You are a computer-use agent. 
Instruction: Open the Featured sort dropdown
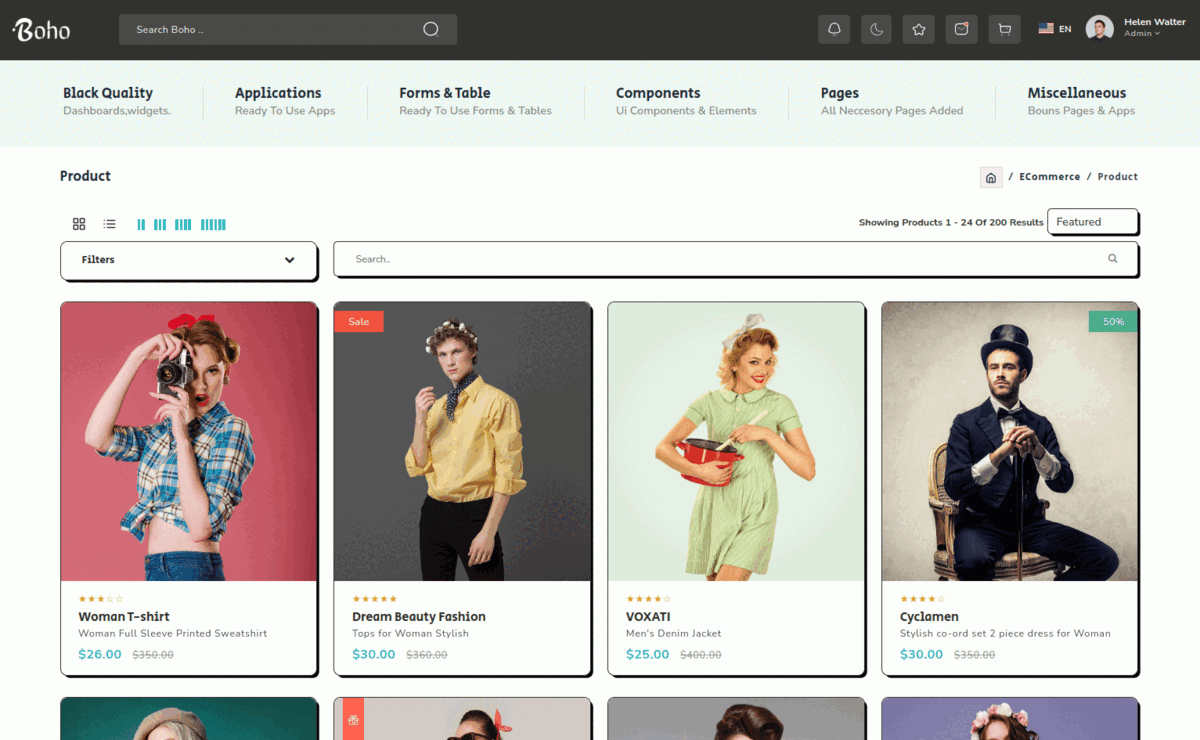(1092, 222)
